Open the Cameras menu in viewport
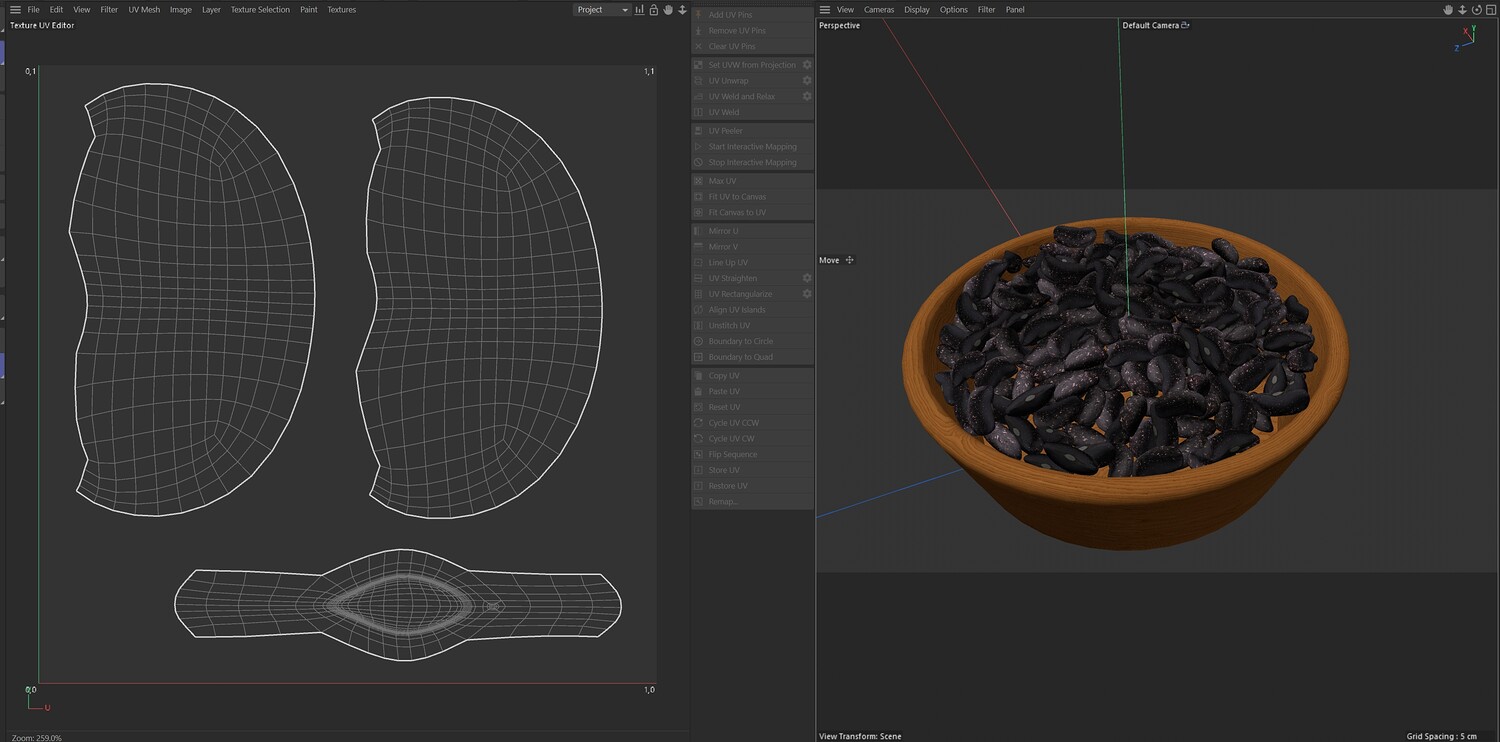 [879, 10]
